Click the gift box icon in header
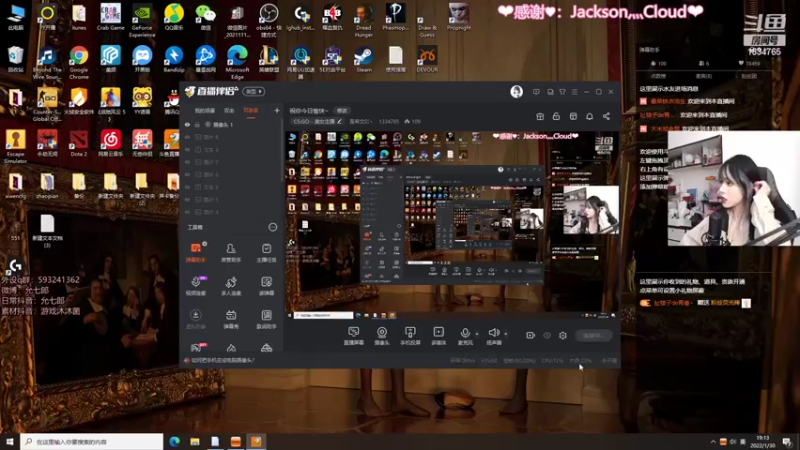Viewport: 800px width, 450px height. (540, 116)
